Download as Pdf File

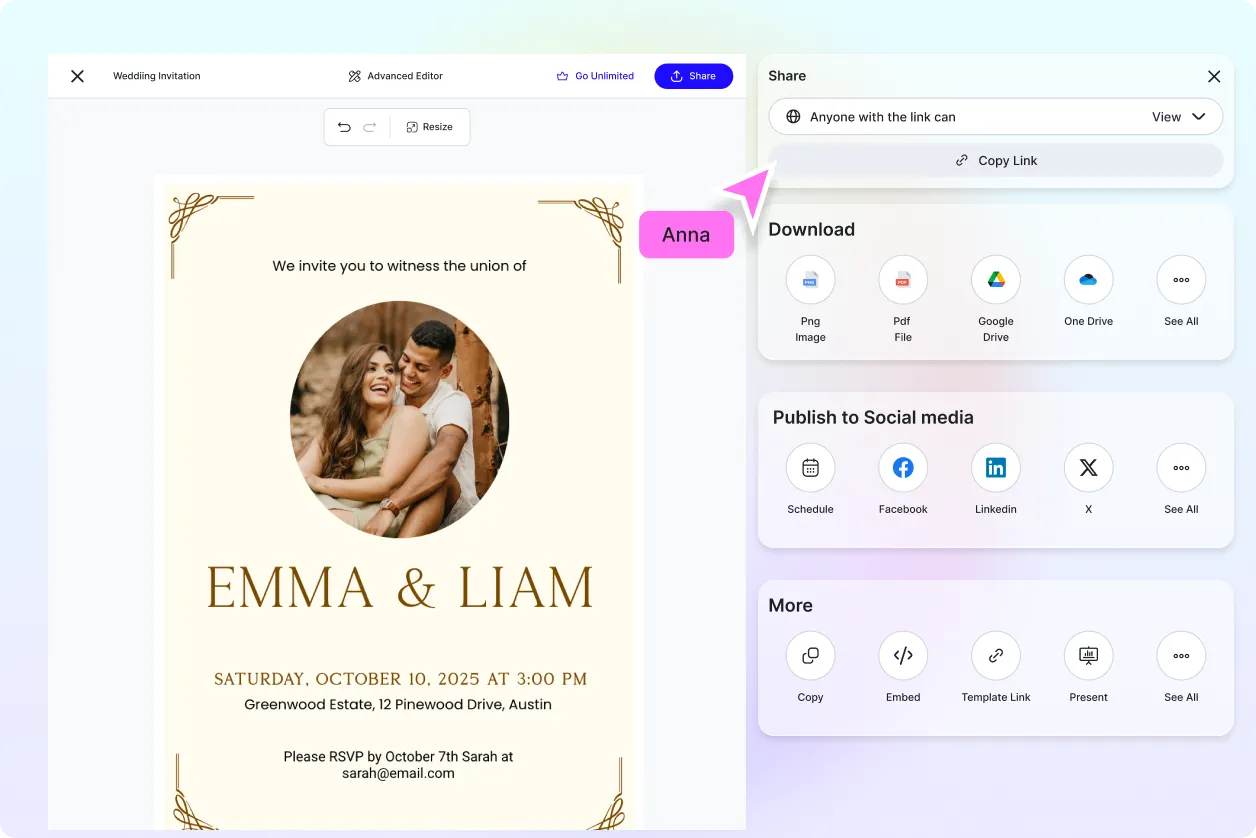(903, 280)
